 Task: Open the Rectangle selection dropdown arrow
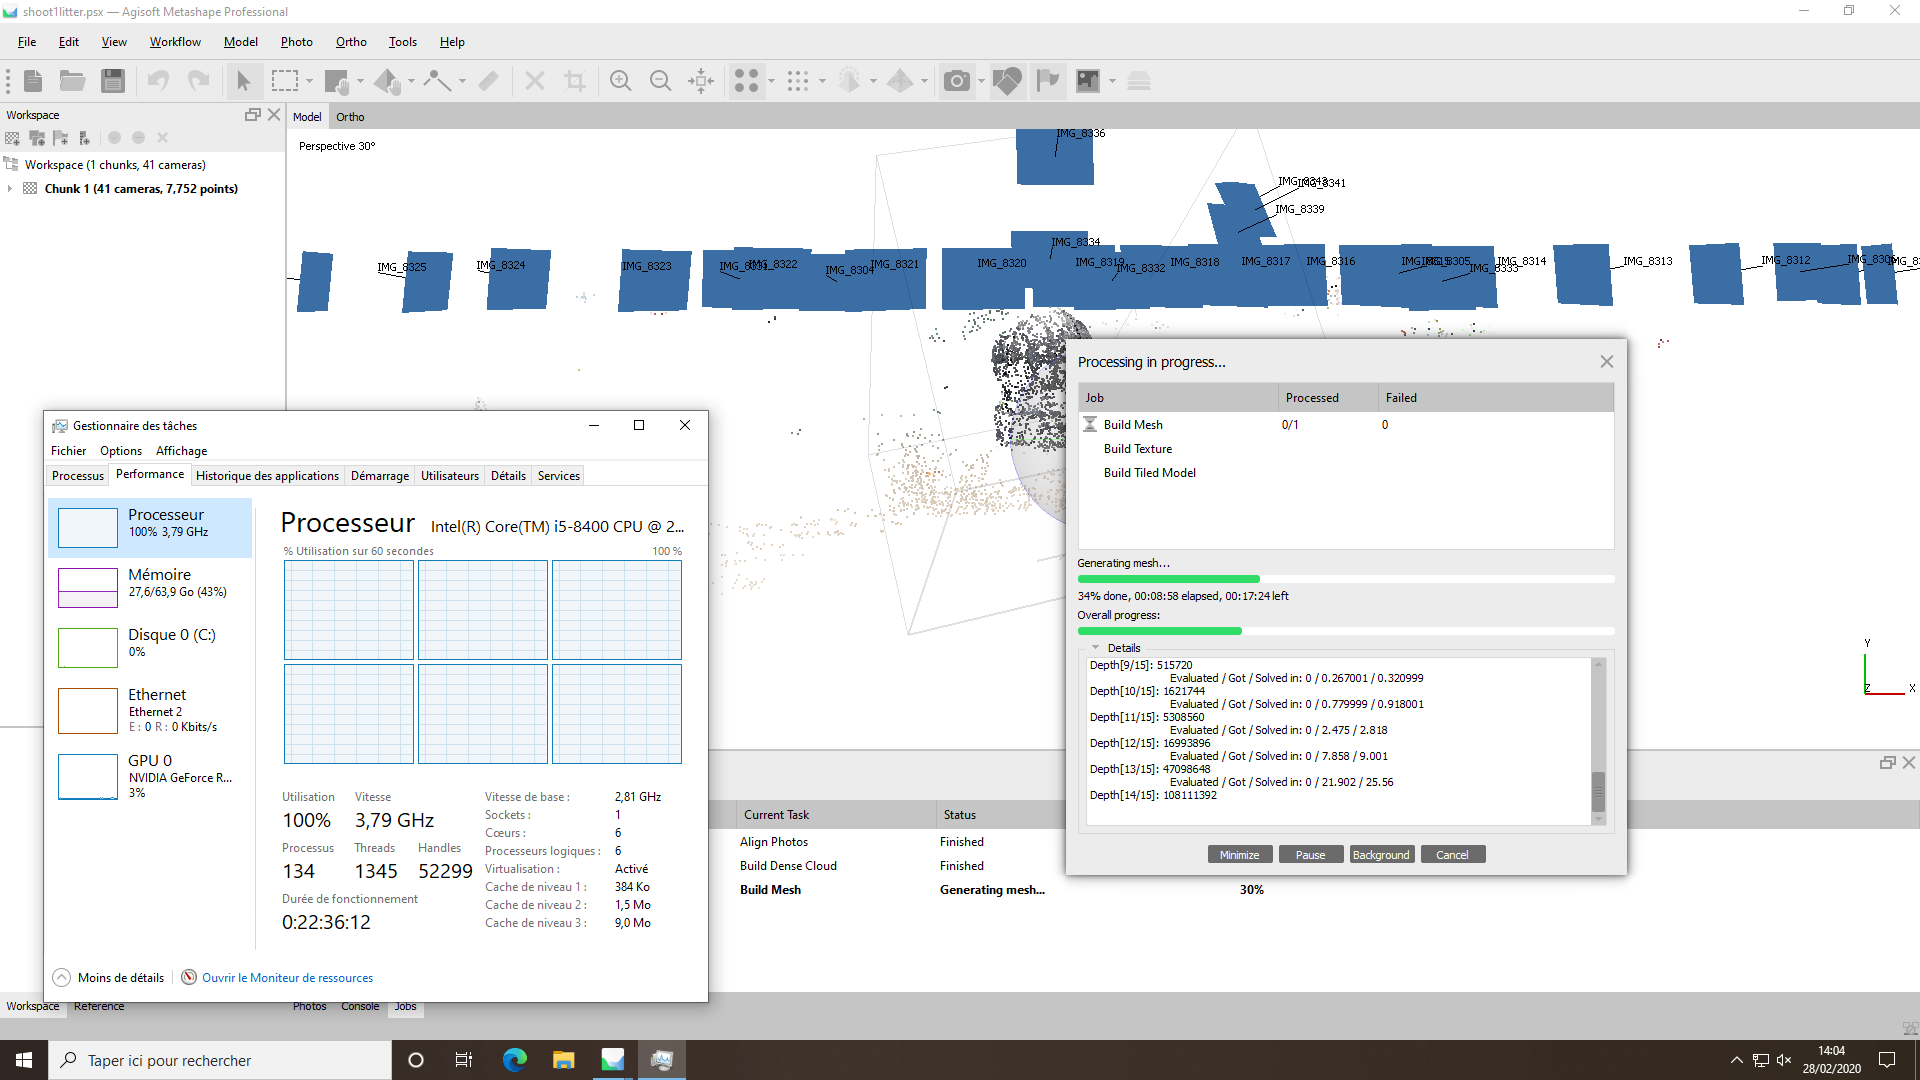click(310, 81)
